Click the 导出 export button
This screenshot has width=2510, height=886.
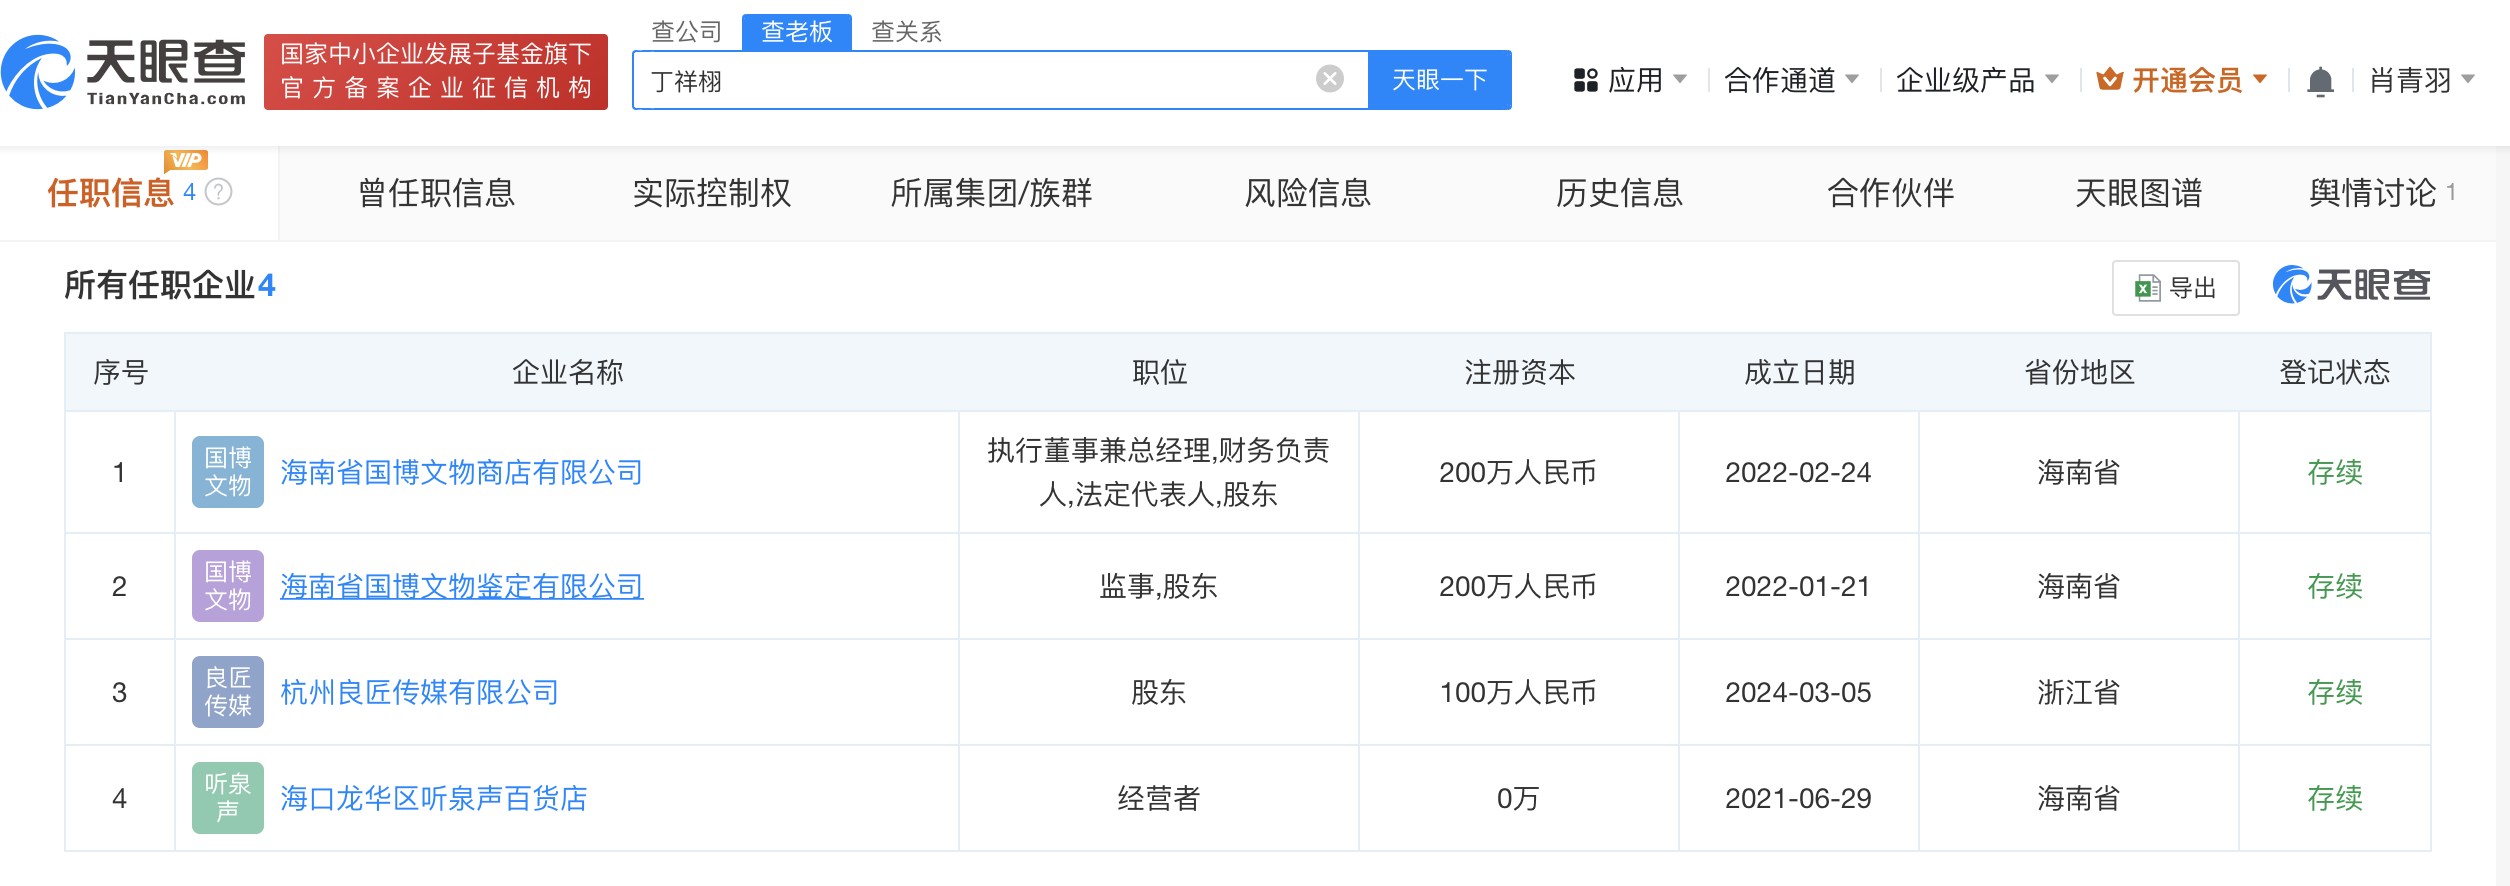point(2175,288)
